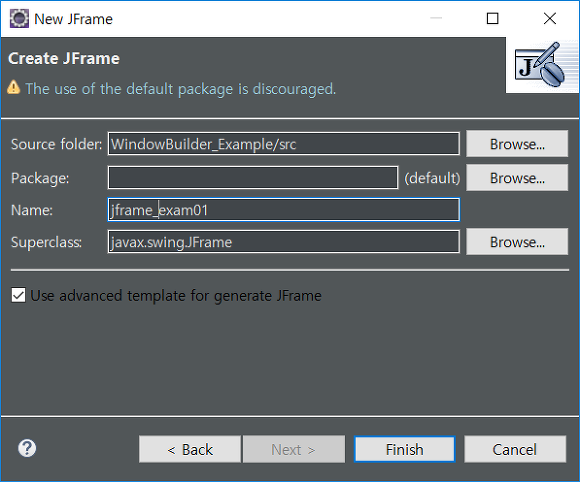The width and height of the screenshot is (580, 482).
Task: Click the default package warning message
Action: pos(181,89)
